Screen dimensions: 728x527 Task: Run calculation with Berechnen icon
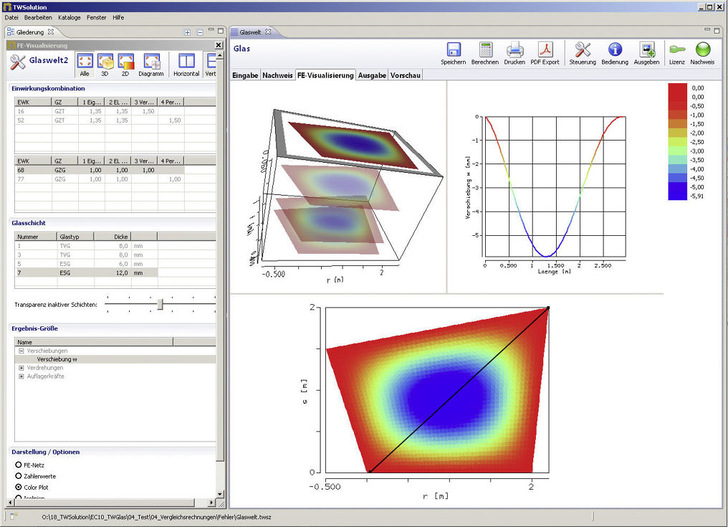pos(484,50)
